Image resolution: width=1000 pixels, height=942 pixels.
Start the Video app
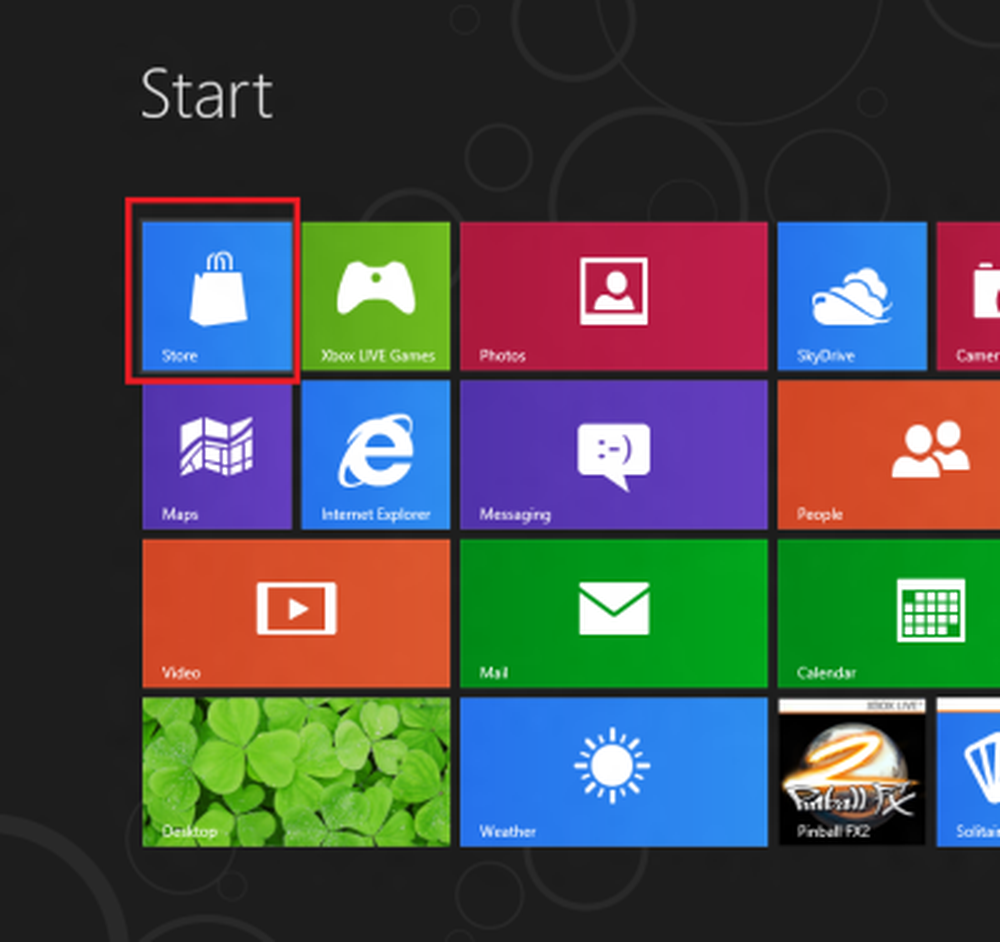click(x=296, y=614)
